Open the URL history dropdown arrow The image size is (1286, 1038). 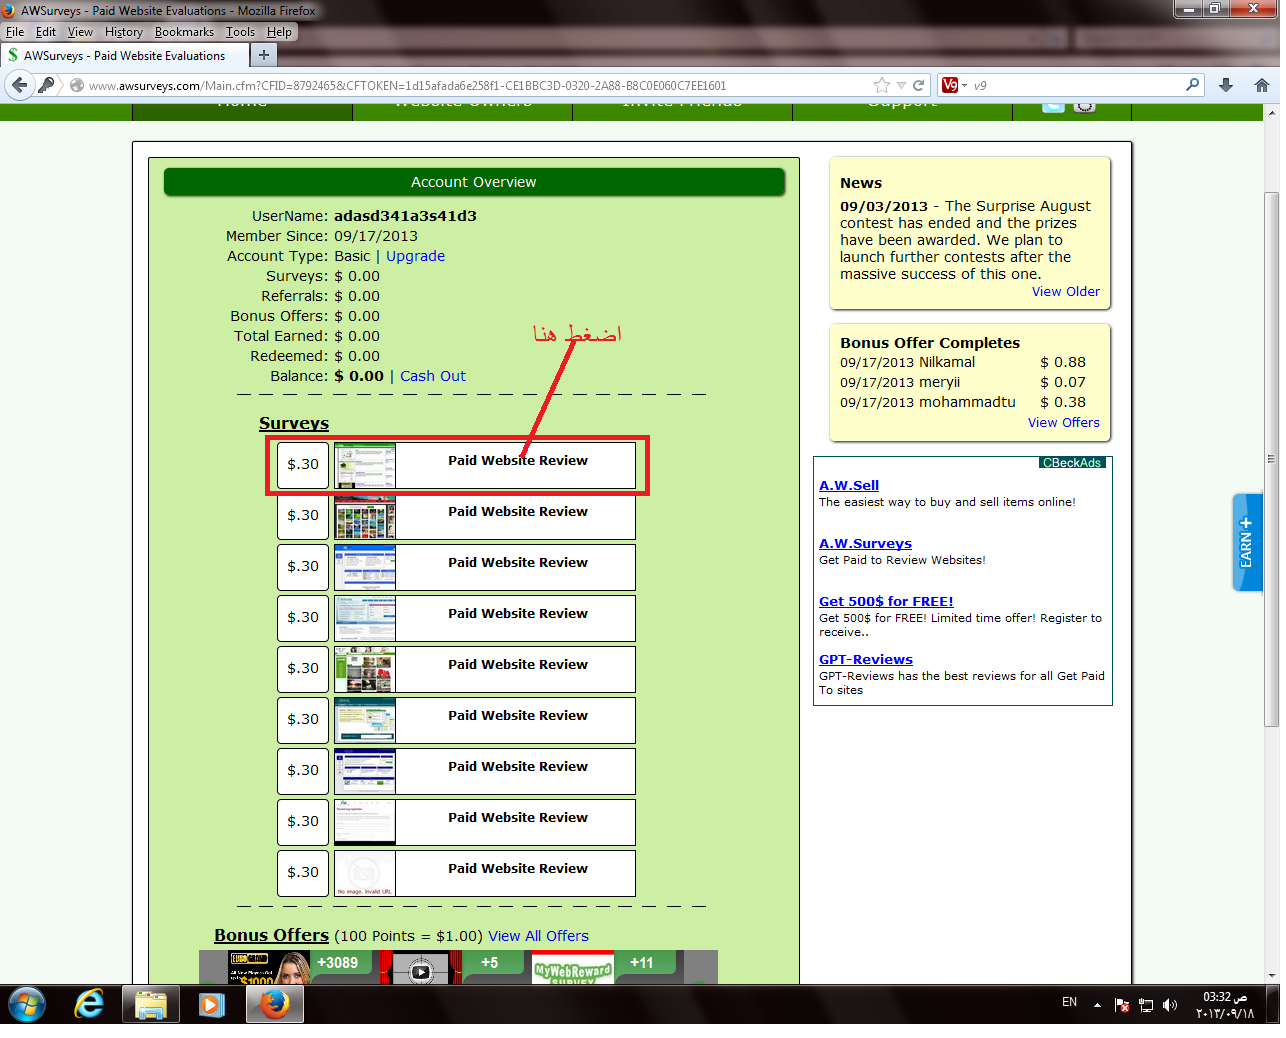click(x=901, y=85)
